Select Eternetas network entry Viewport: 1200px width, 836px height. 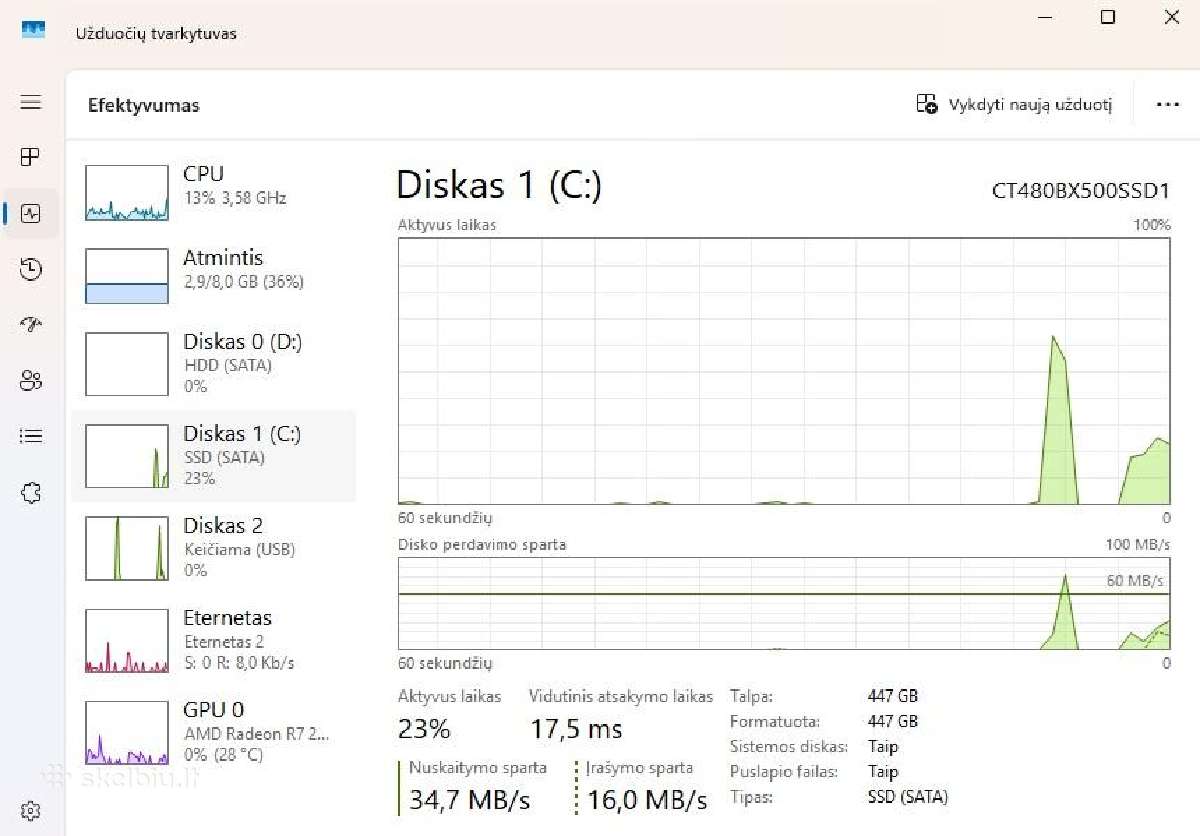tap(214, 640)
